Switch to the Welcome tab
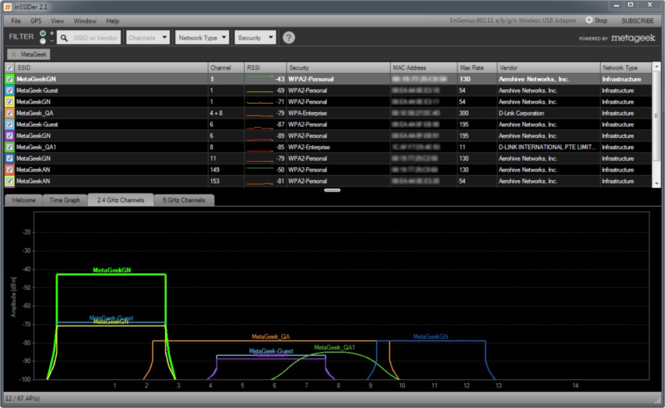 (x=24, y=200)
